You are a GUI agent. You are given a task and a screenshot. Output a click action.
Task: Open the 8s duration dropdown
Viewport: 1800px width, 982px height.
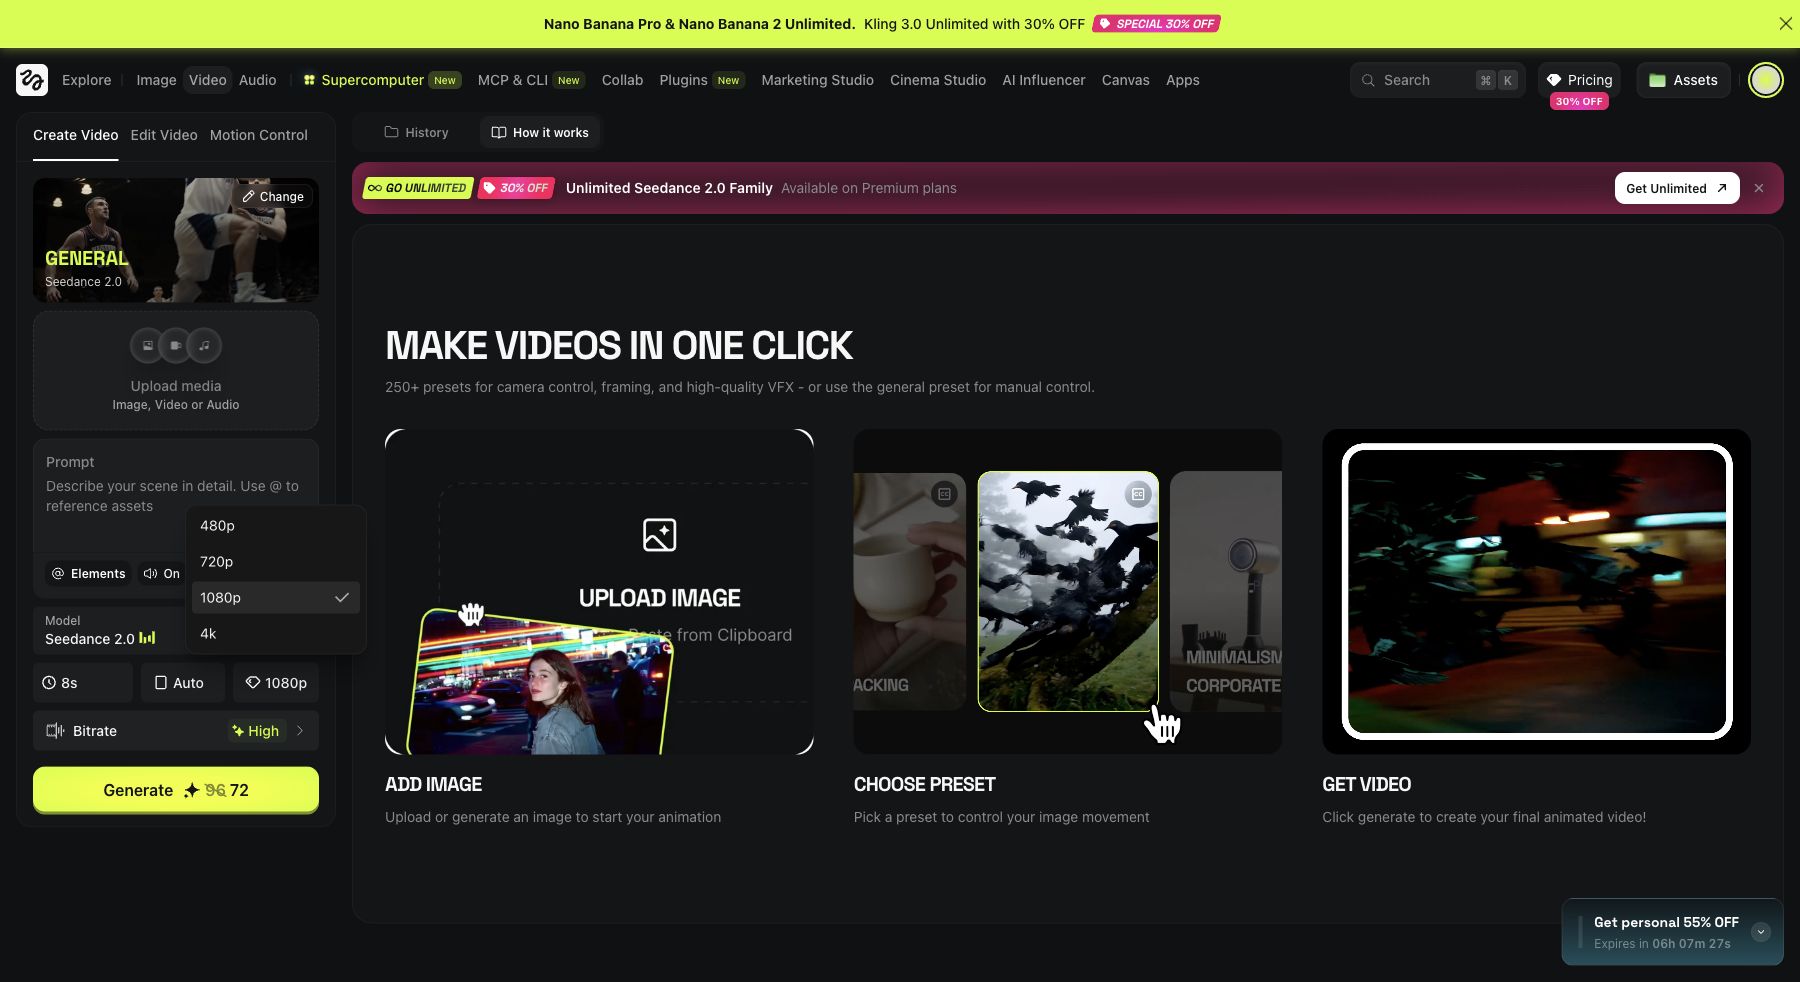click(83, 683)
